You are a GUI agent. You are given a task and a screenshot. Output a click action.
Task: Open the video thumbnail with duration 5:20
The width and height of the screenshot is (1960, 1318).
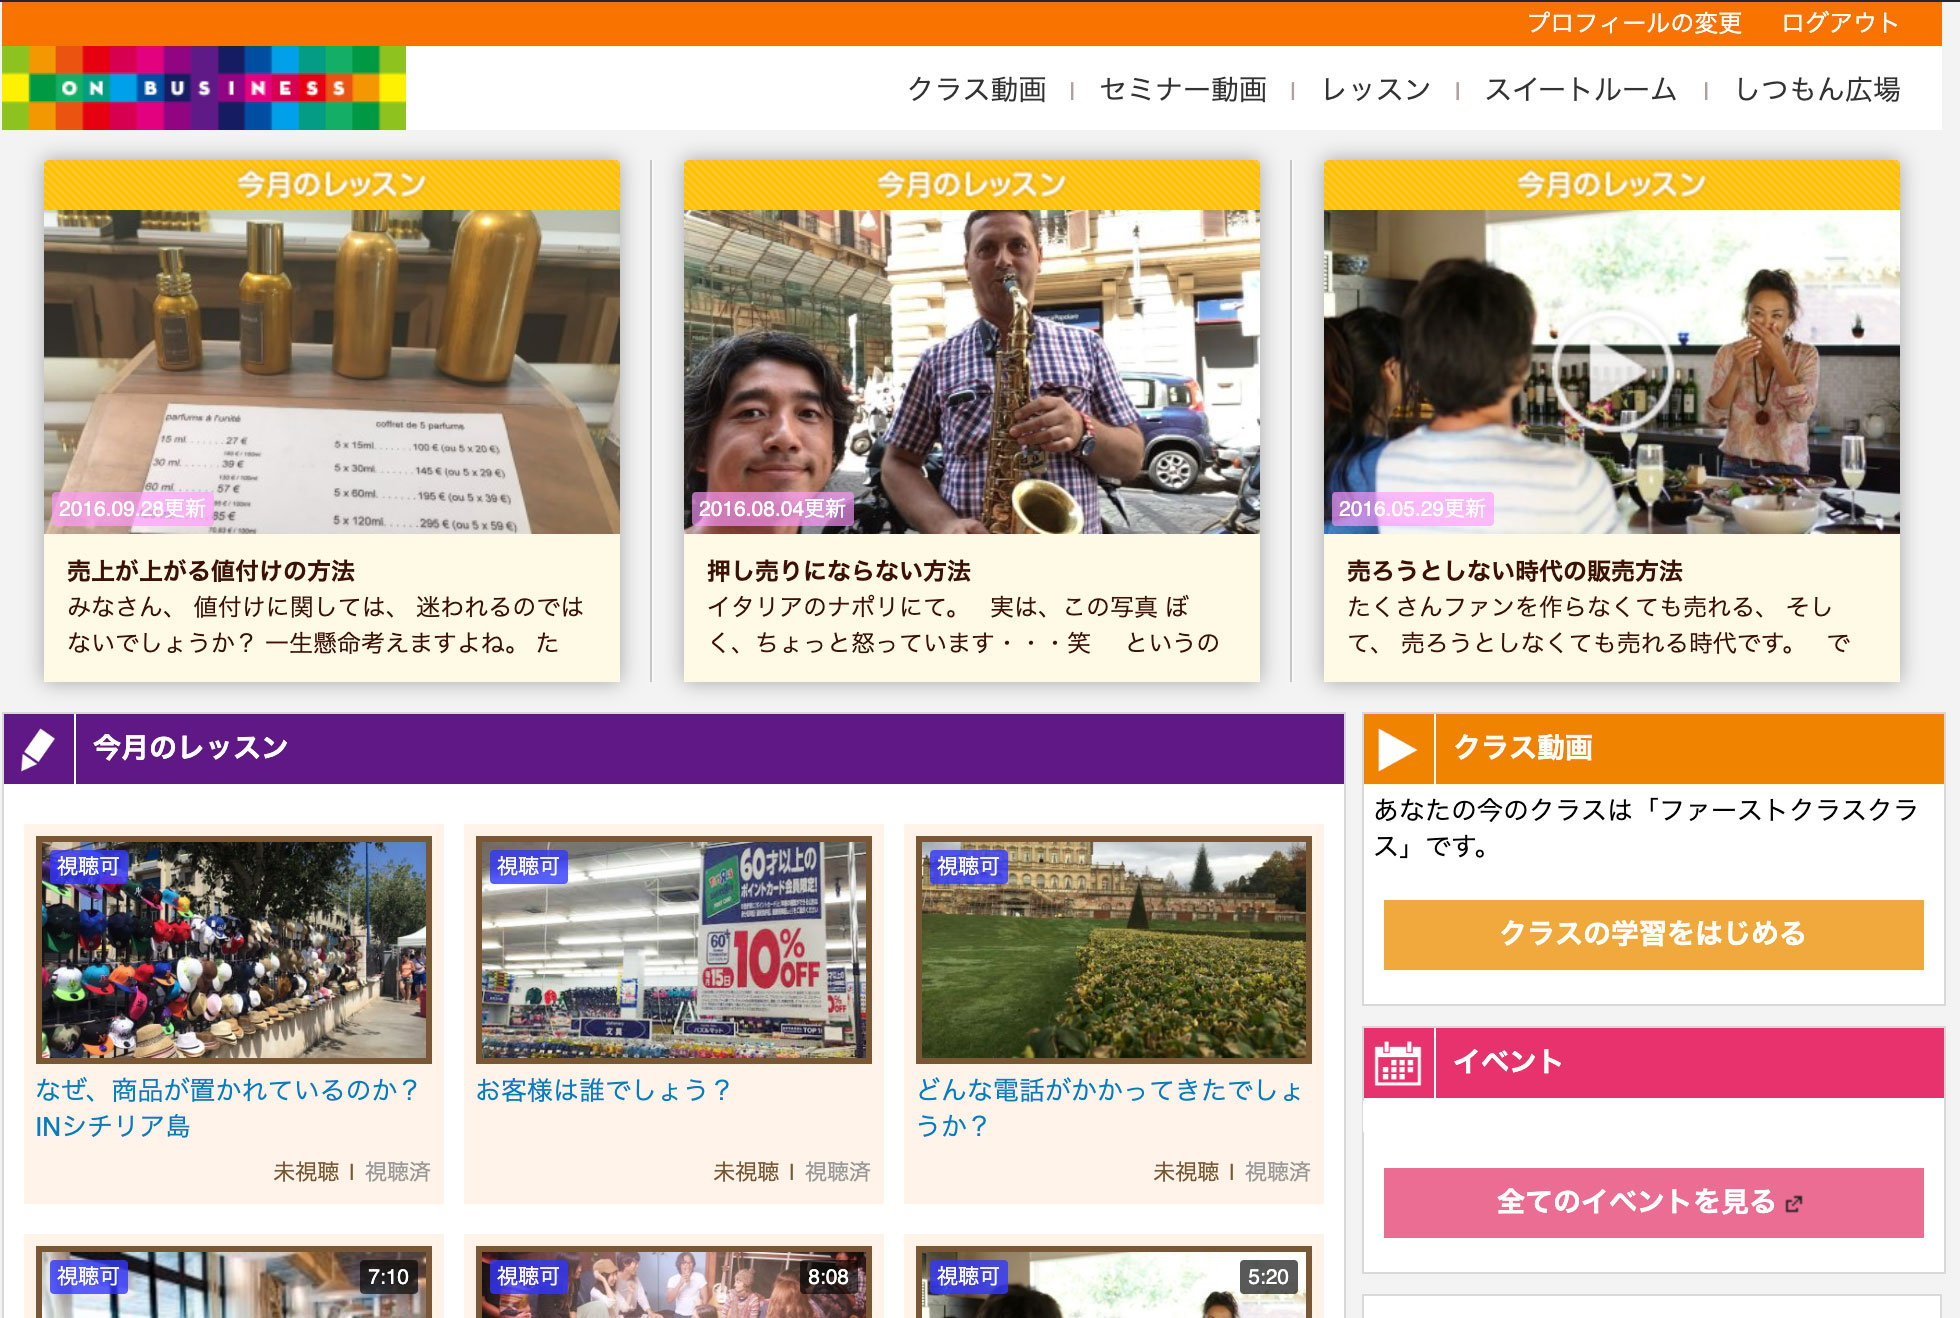click(x=1114, y=1282)
